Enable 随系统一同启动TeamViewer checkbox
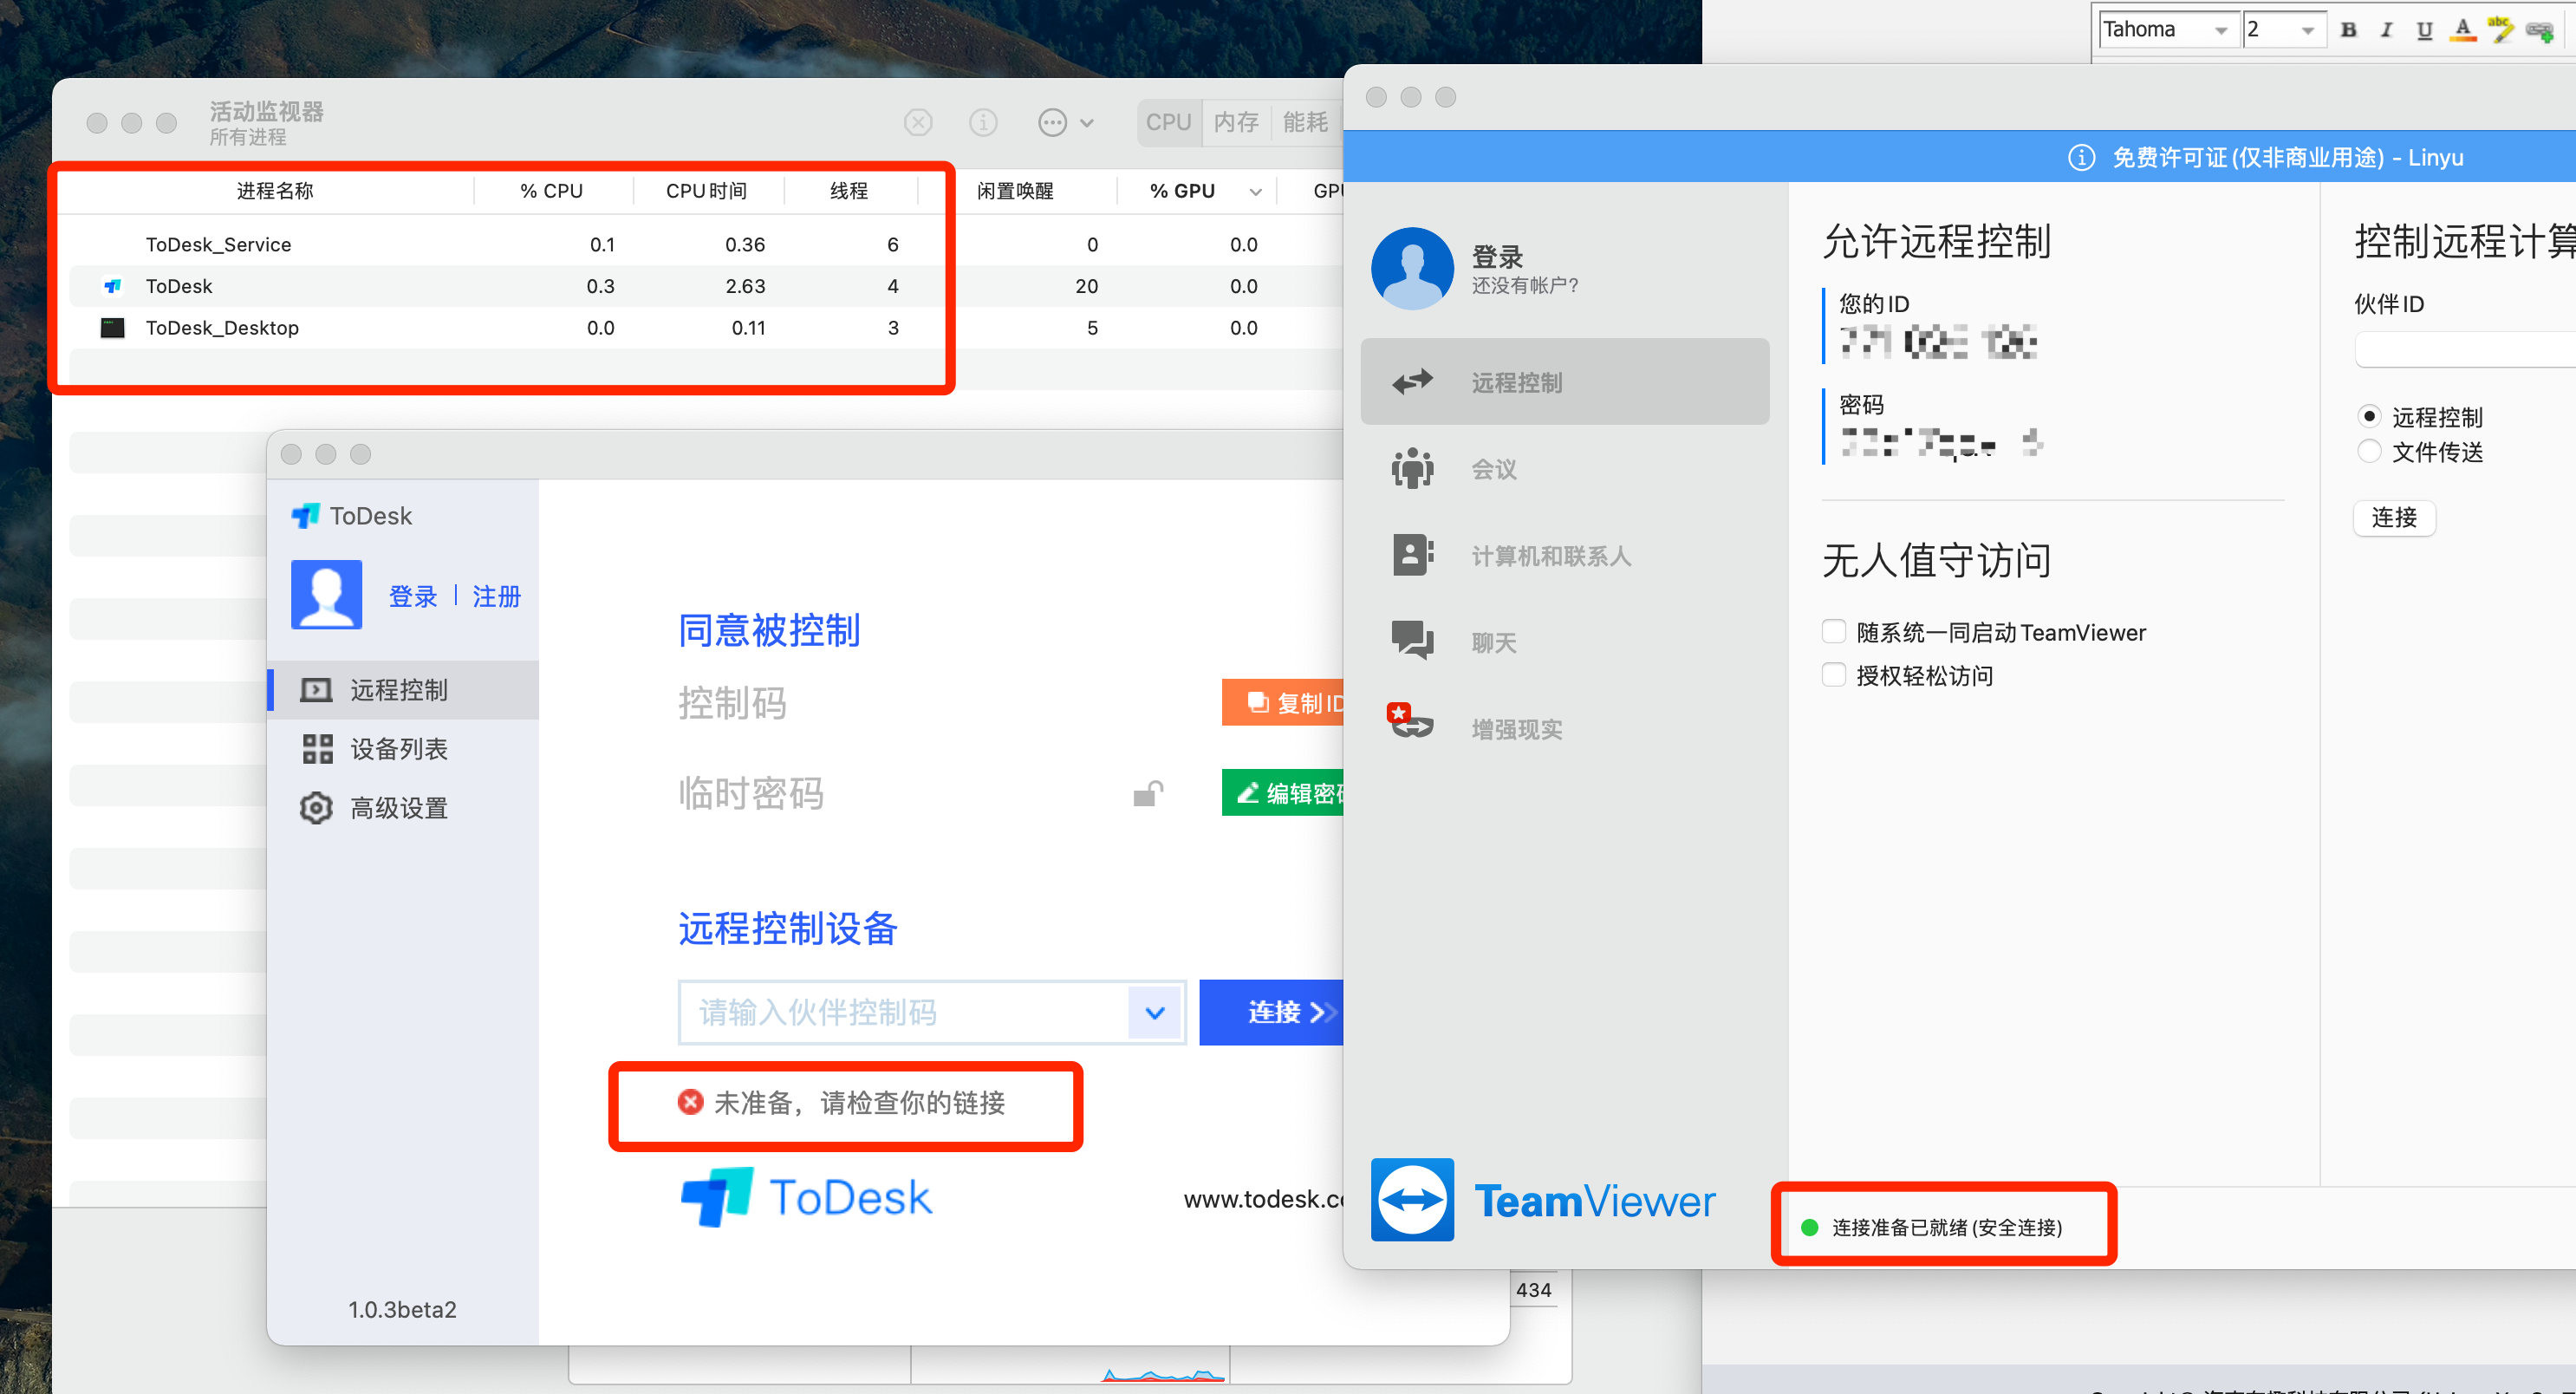 [1833, 631]
